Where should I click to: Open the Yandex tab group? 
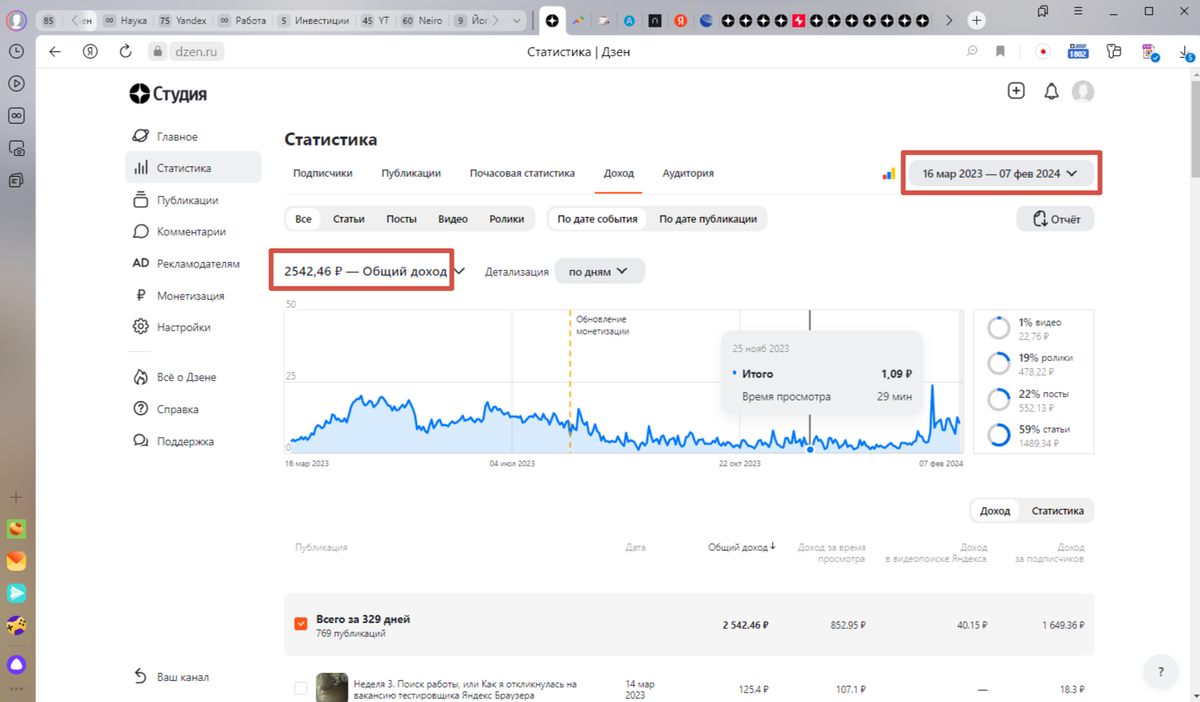pos(181,20)
